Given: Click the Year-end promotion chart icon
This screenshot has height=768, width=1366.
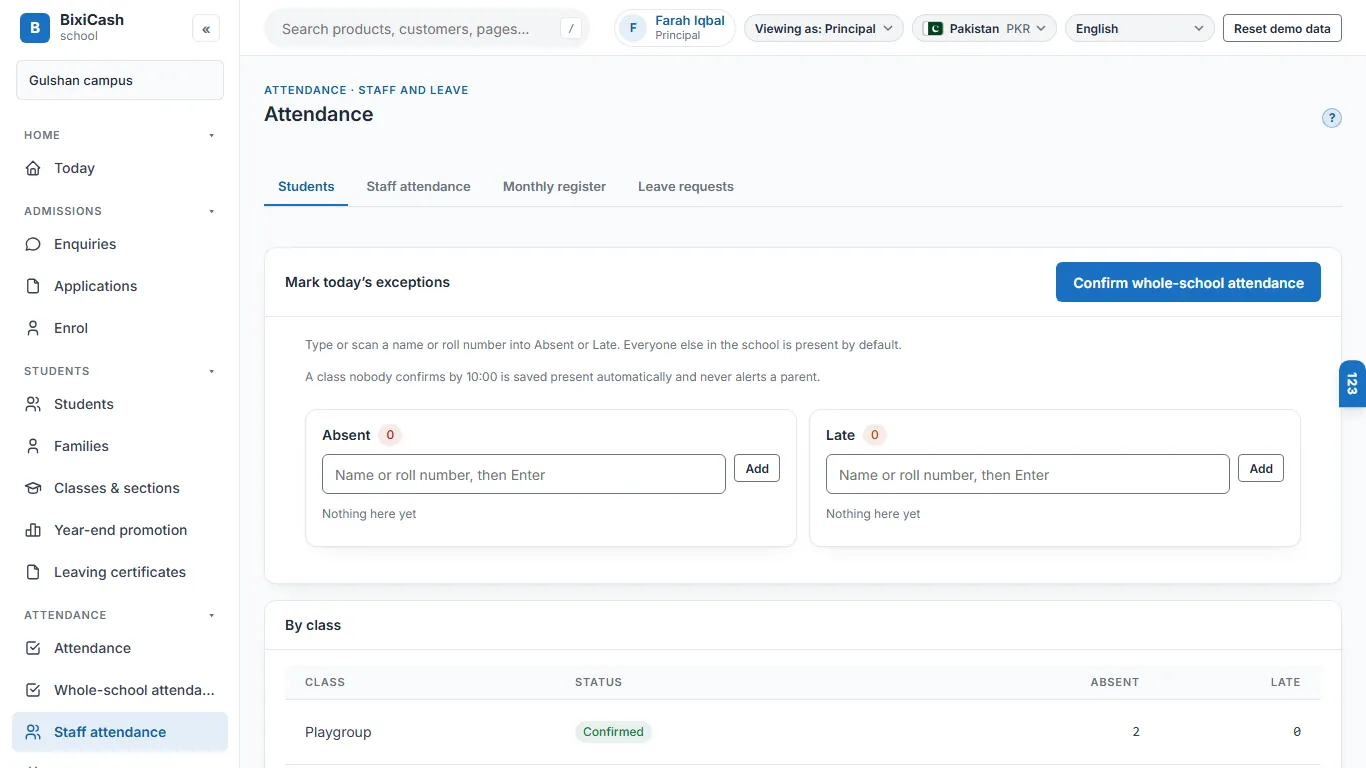Looking at the screenshot, I should (33, 530).
